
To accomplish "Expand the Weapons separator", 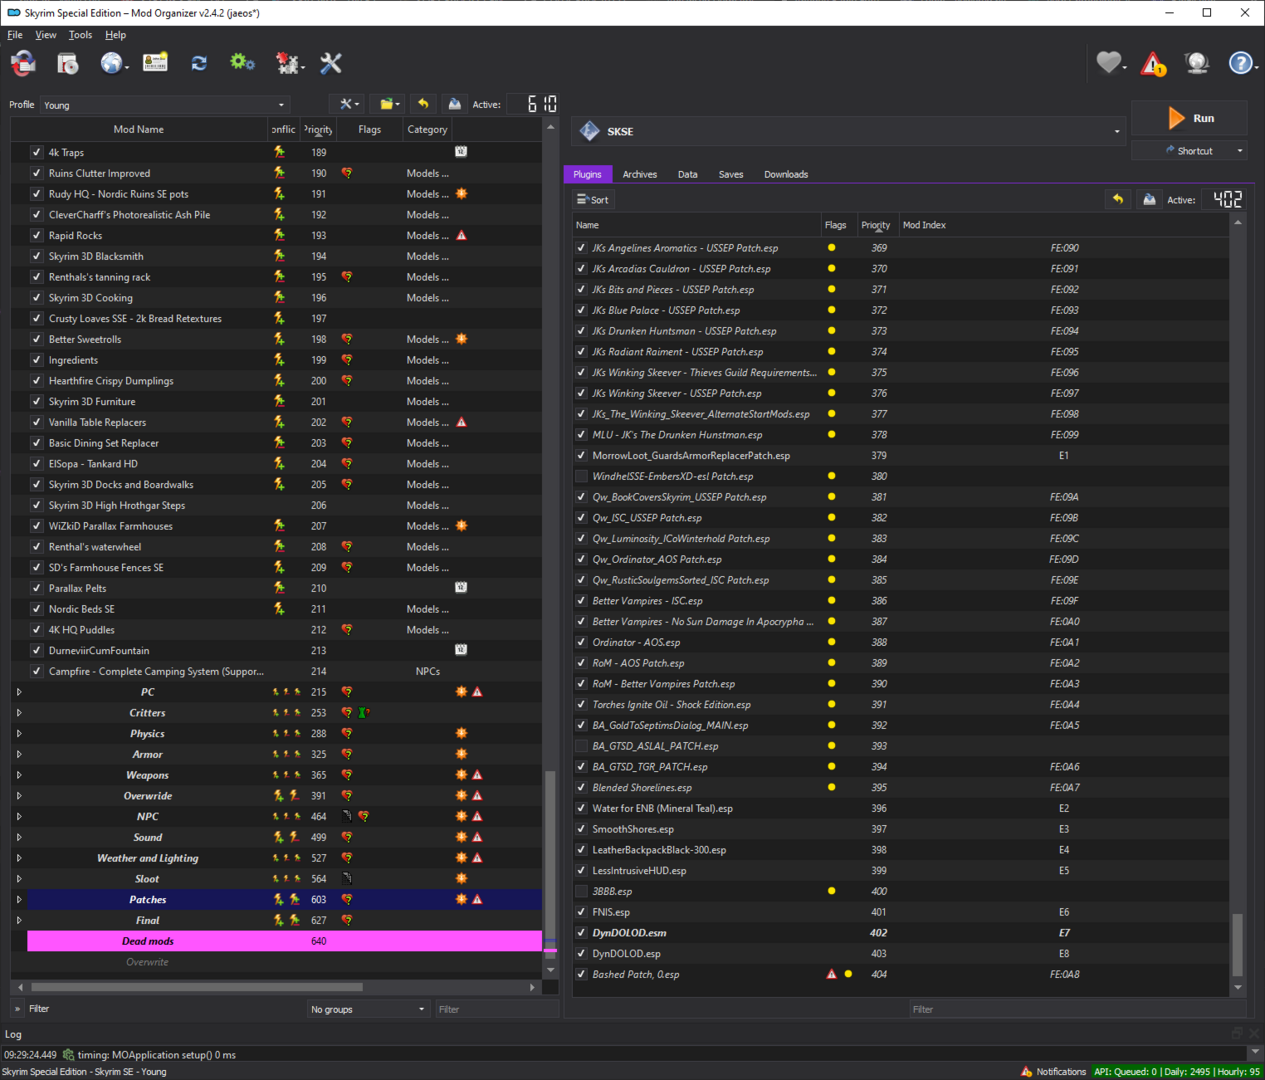I will pos(19,775).
